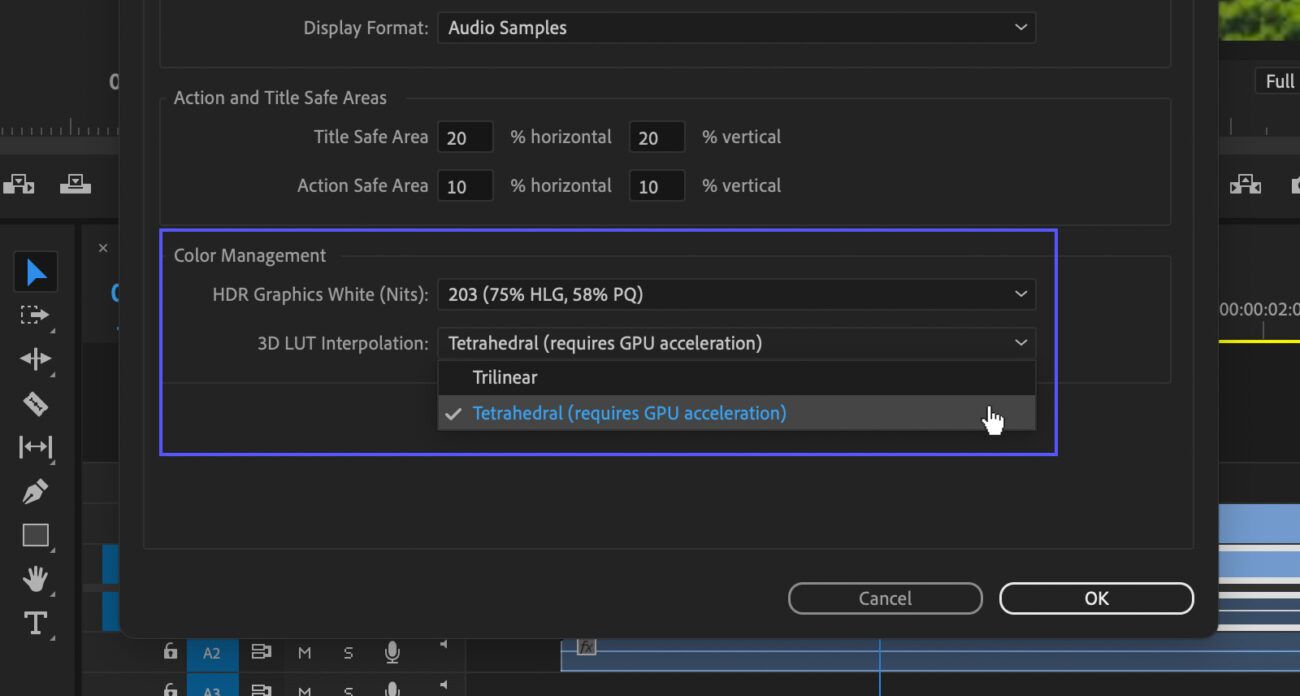Cancel the sequence settings dialog

coord(884,597)
